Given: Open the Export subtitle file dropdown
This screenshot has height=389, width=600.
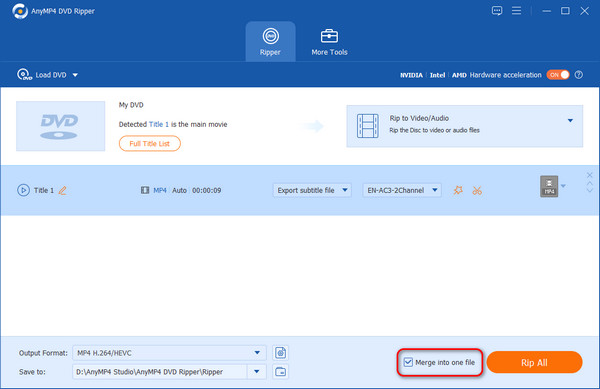Looking at the screenshot, I should 312,190.
